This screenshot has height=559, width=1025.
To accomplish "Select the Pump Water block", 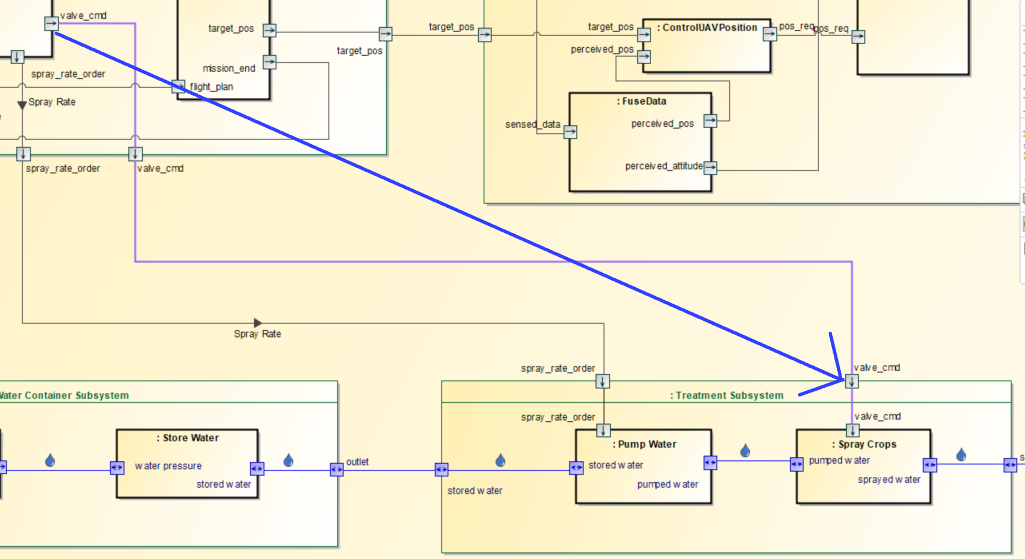I will 643,466.
